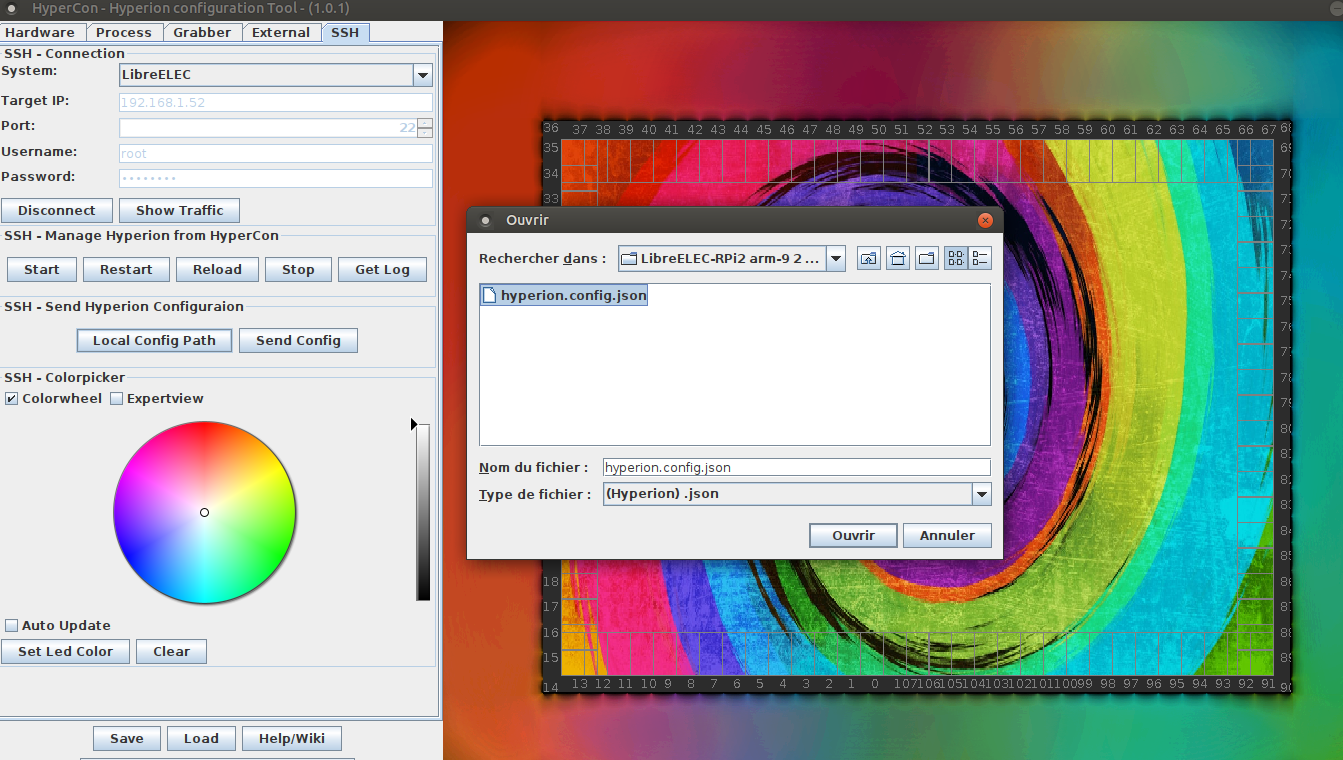
Task: Stop Hyperion with the Stop button
Action: pos(298,269)
